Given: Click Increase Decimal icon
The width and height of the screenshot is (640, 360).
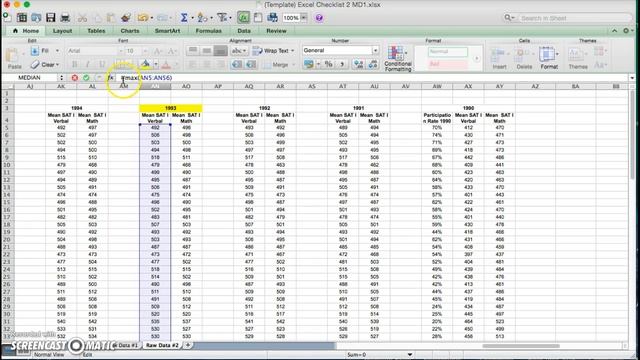Looking at the screenshot, I should click(x=358, y=64).
